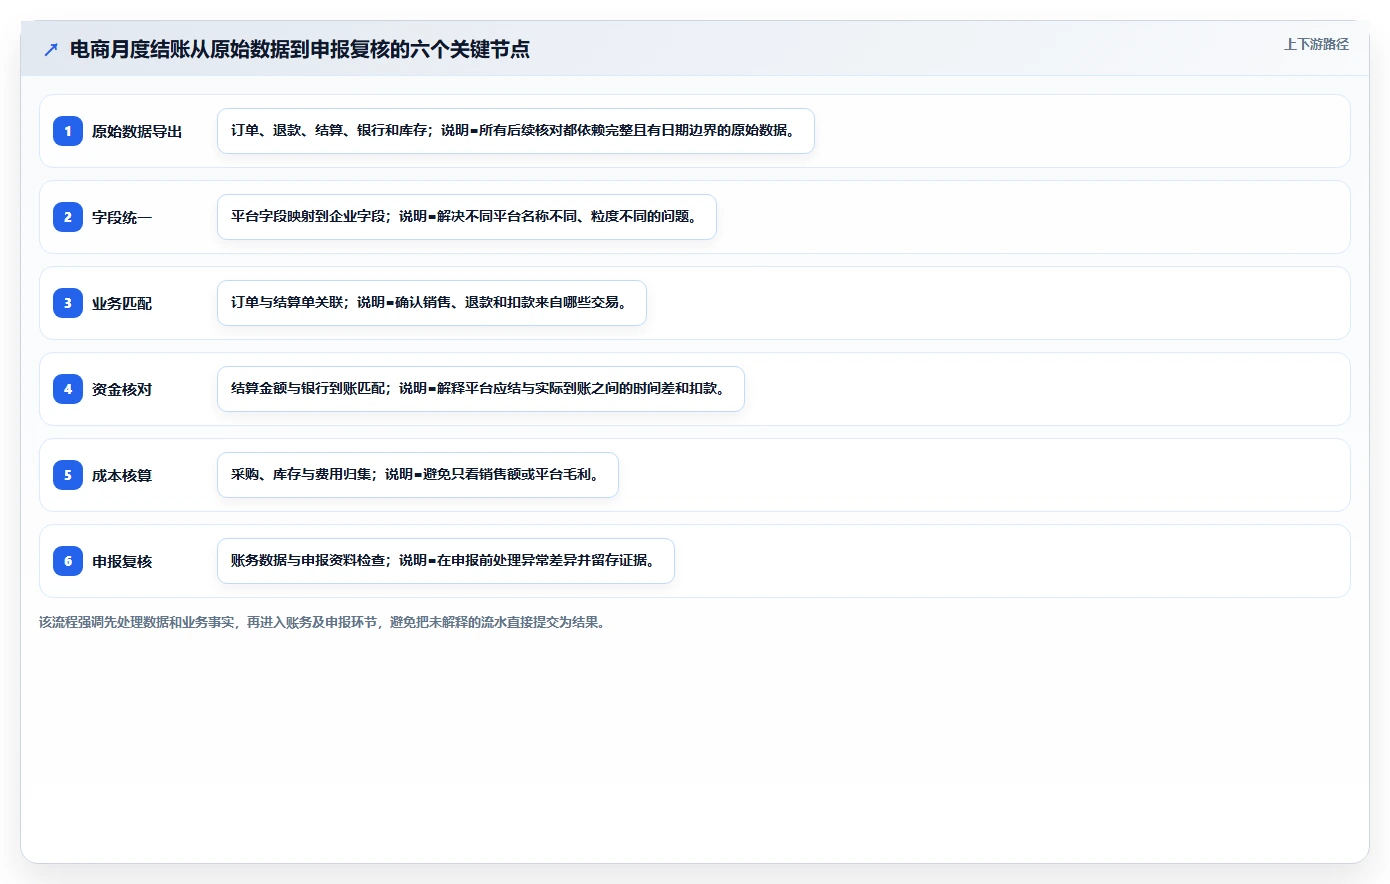The image size is (1390, 884).
Task: Open the description box starting 平台字段映射到企业字段
Action: click(x=467, y=217)
